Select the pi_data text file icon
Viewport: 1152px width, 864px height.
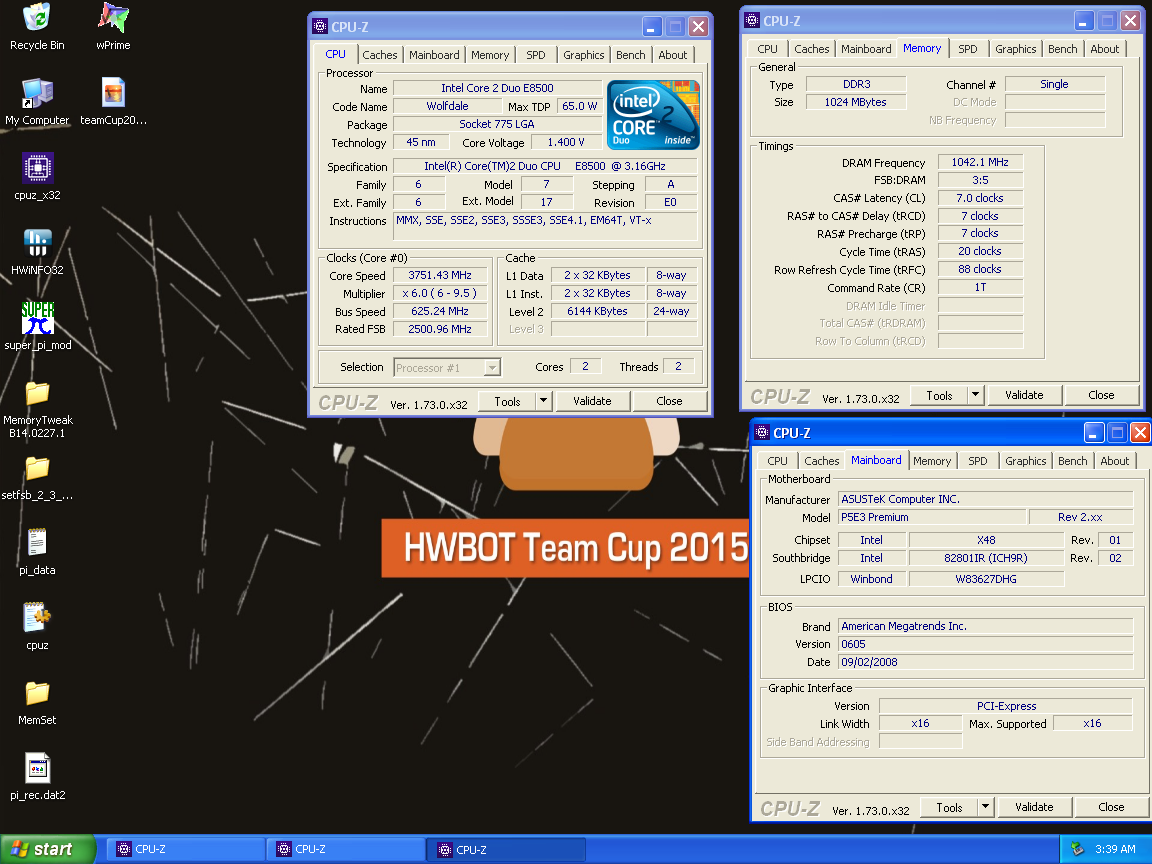coord(37,551)
